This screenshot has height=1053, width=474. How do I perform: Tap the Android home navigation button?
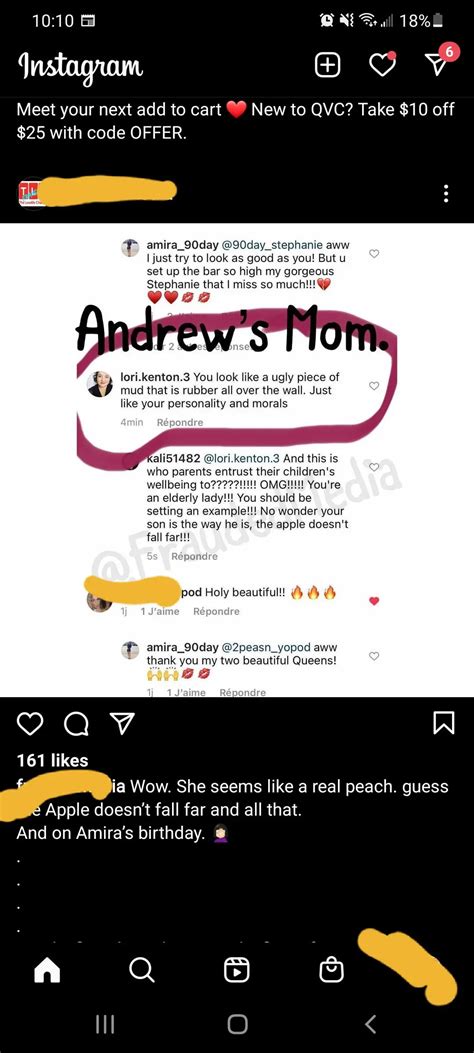coord(237,1023)
